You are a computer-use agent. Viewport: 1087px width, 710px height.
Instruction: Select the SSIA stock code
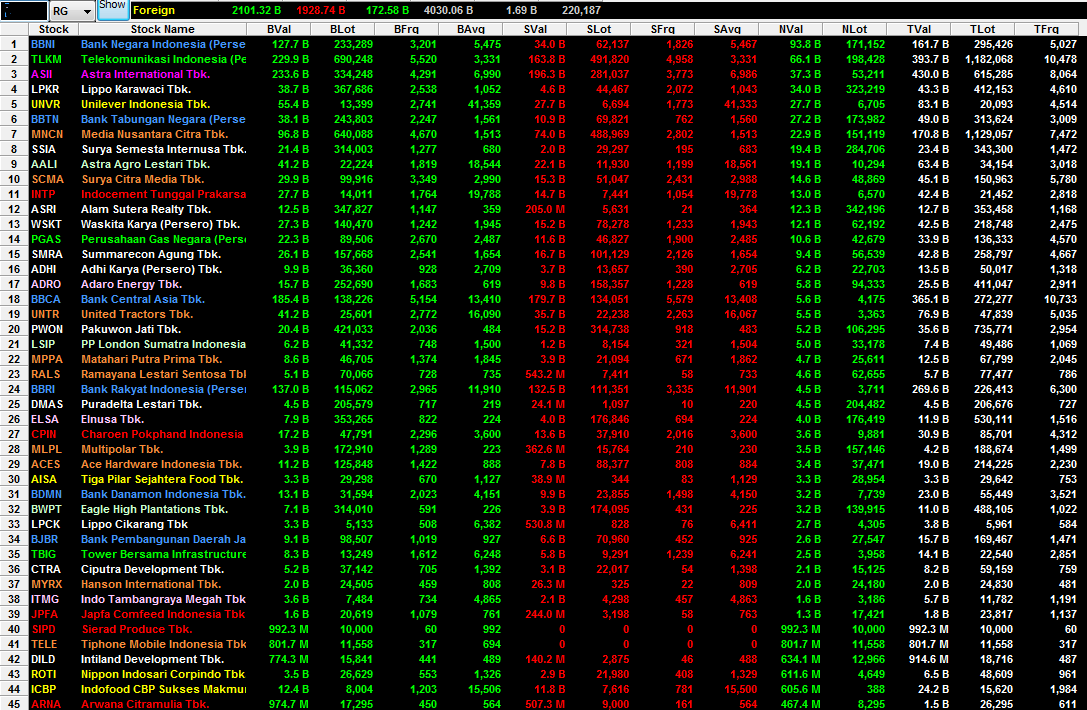[43, 150]
